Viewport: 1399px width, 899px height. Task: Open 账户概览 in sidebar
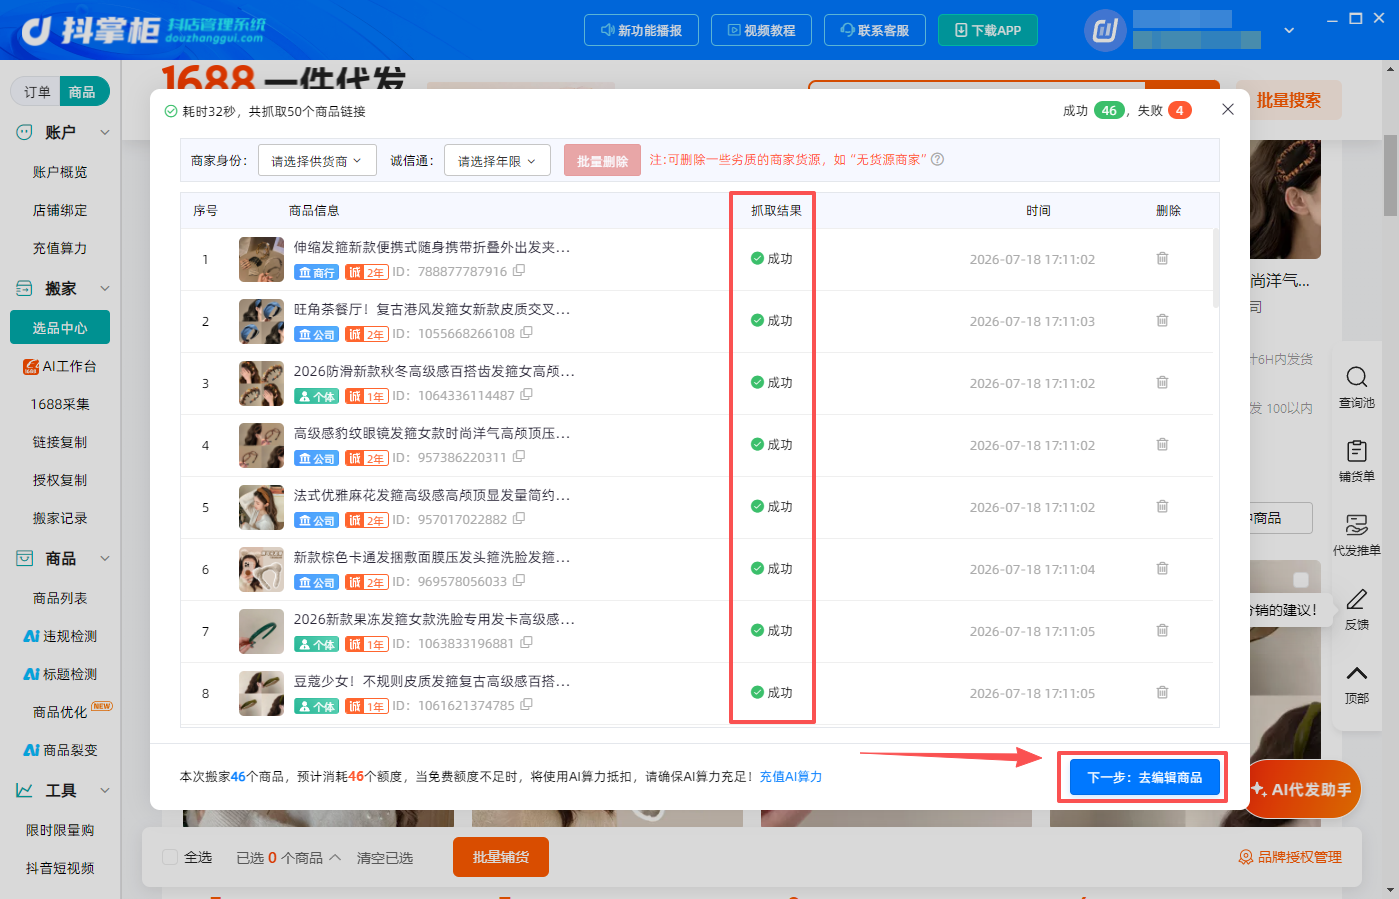[x=60, y=172]
